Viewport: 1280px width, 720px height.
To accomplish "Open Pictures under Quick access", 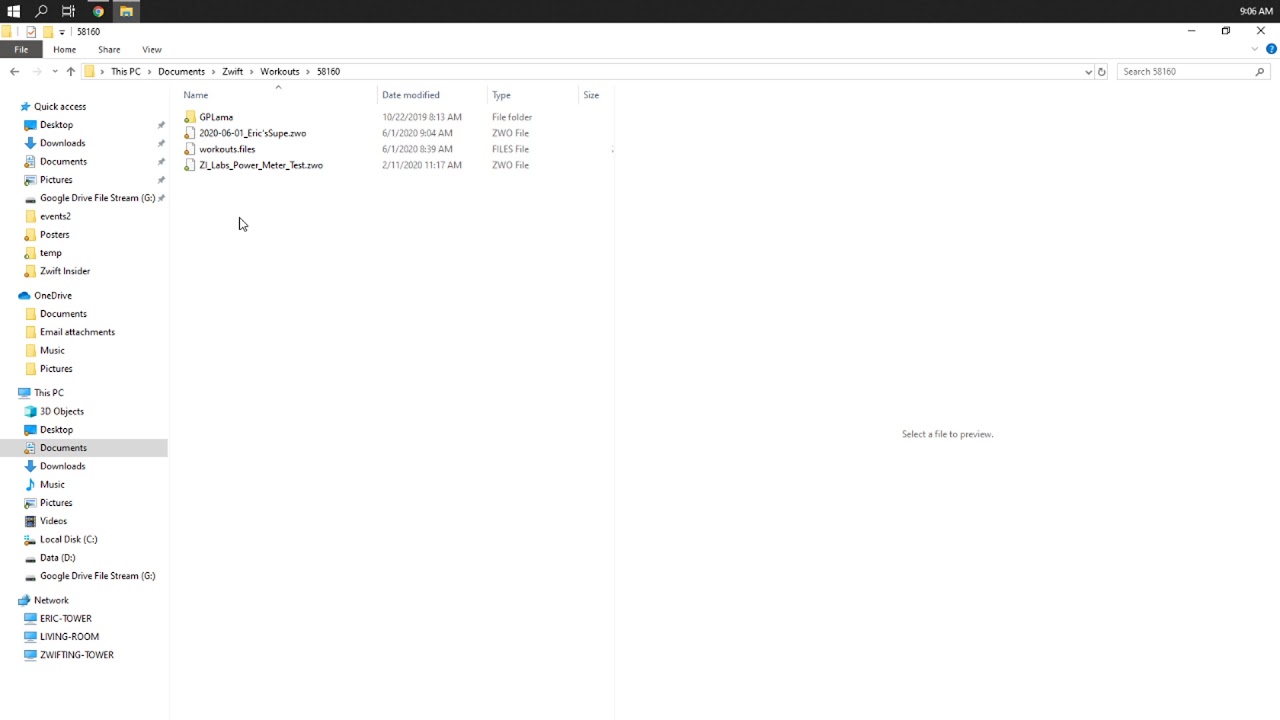I will (x=56, y=180).
